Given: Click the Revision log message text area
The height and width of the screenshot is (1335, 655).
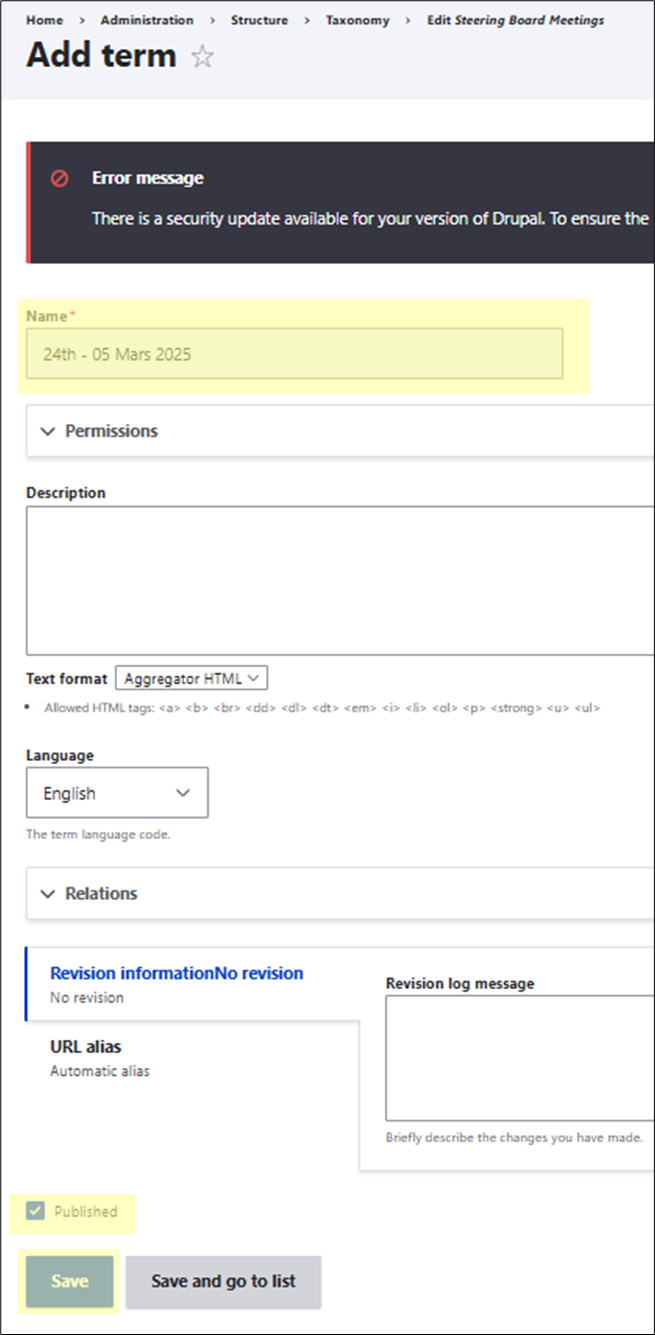Looking at the screenshot, I should tap(520, 1057).
